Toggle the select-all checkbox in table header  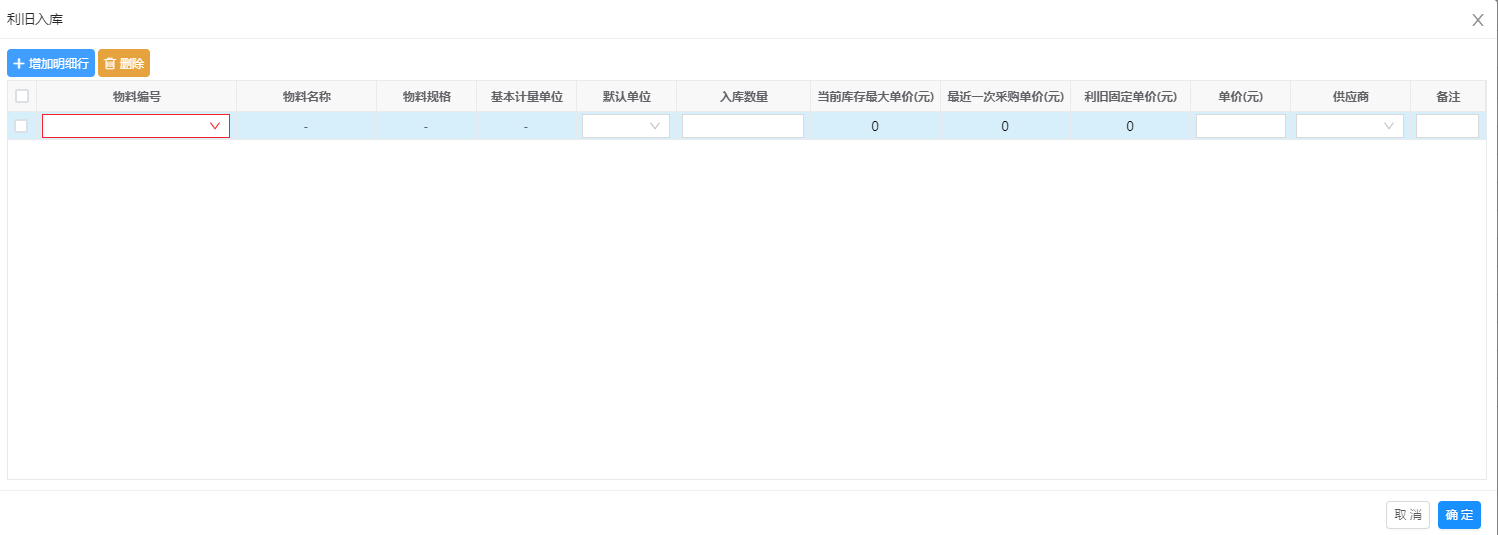[22, 97]
